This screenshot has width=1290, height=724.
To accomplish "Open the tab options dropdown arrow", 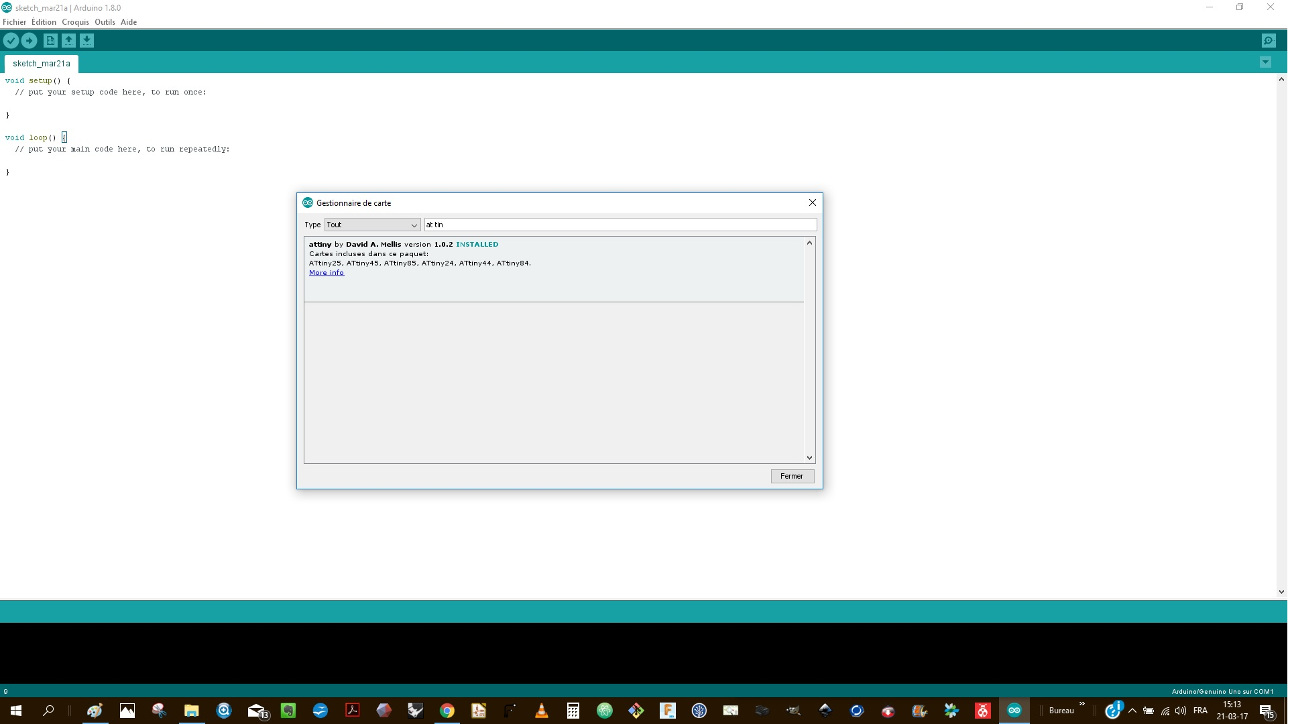I will click(1265, 62).
